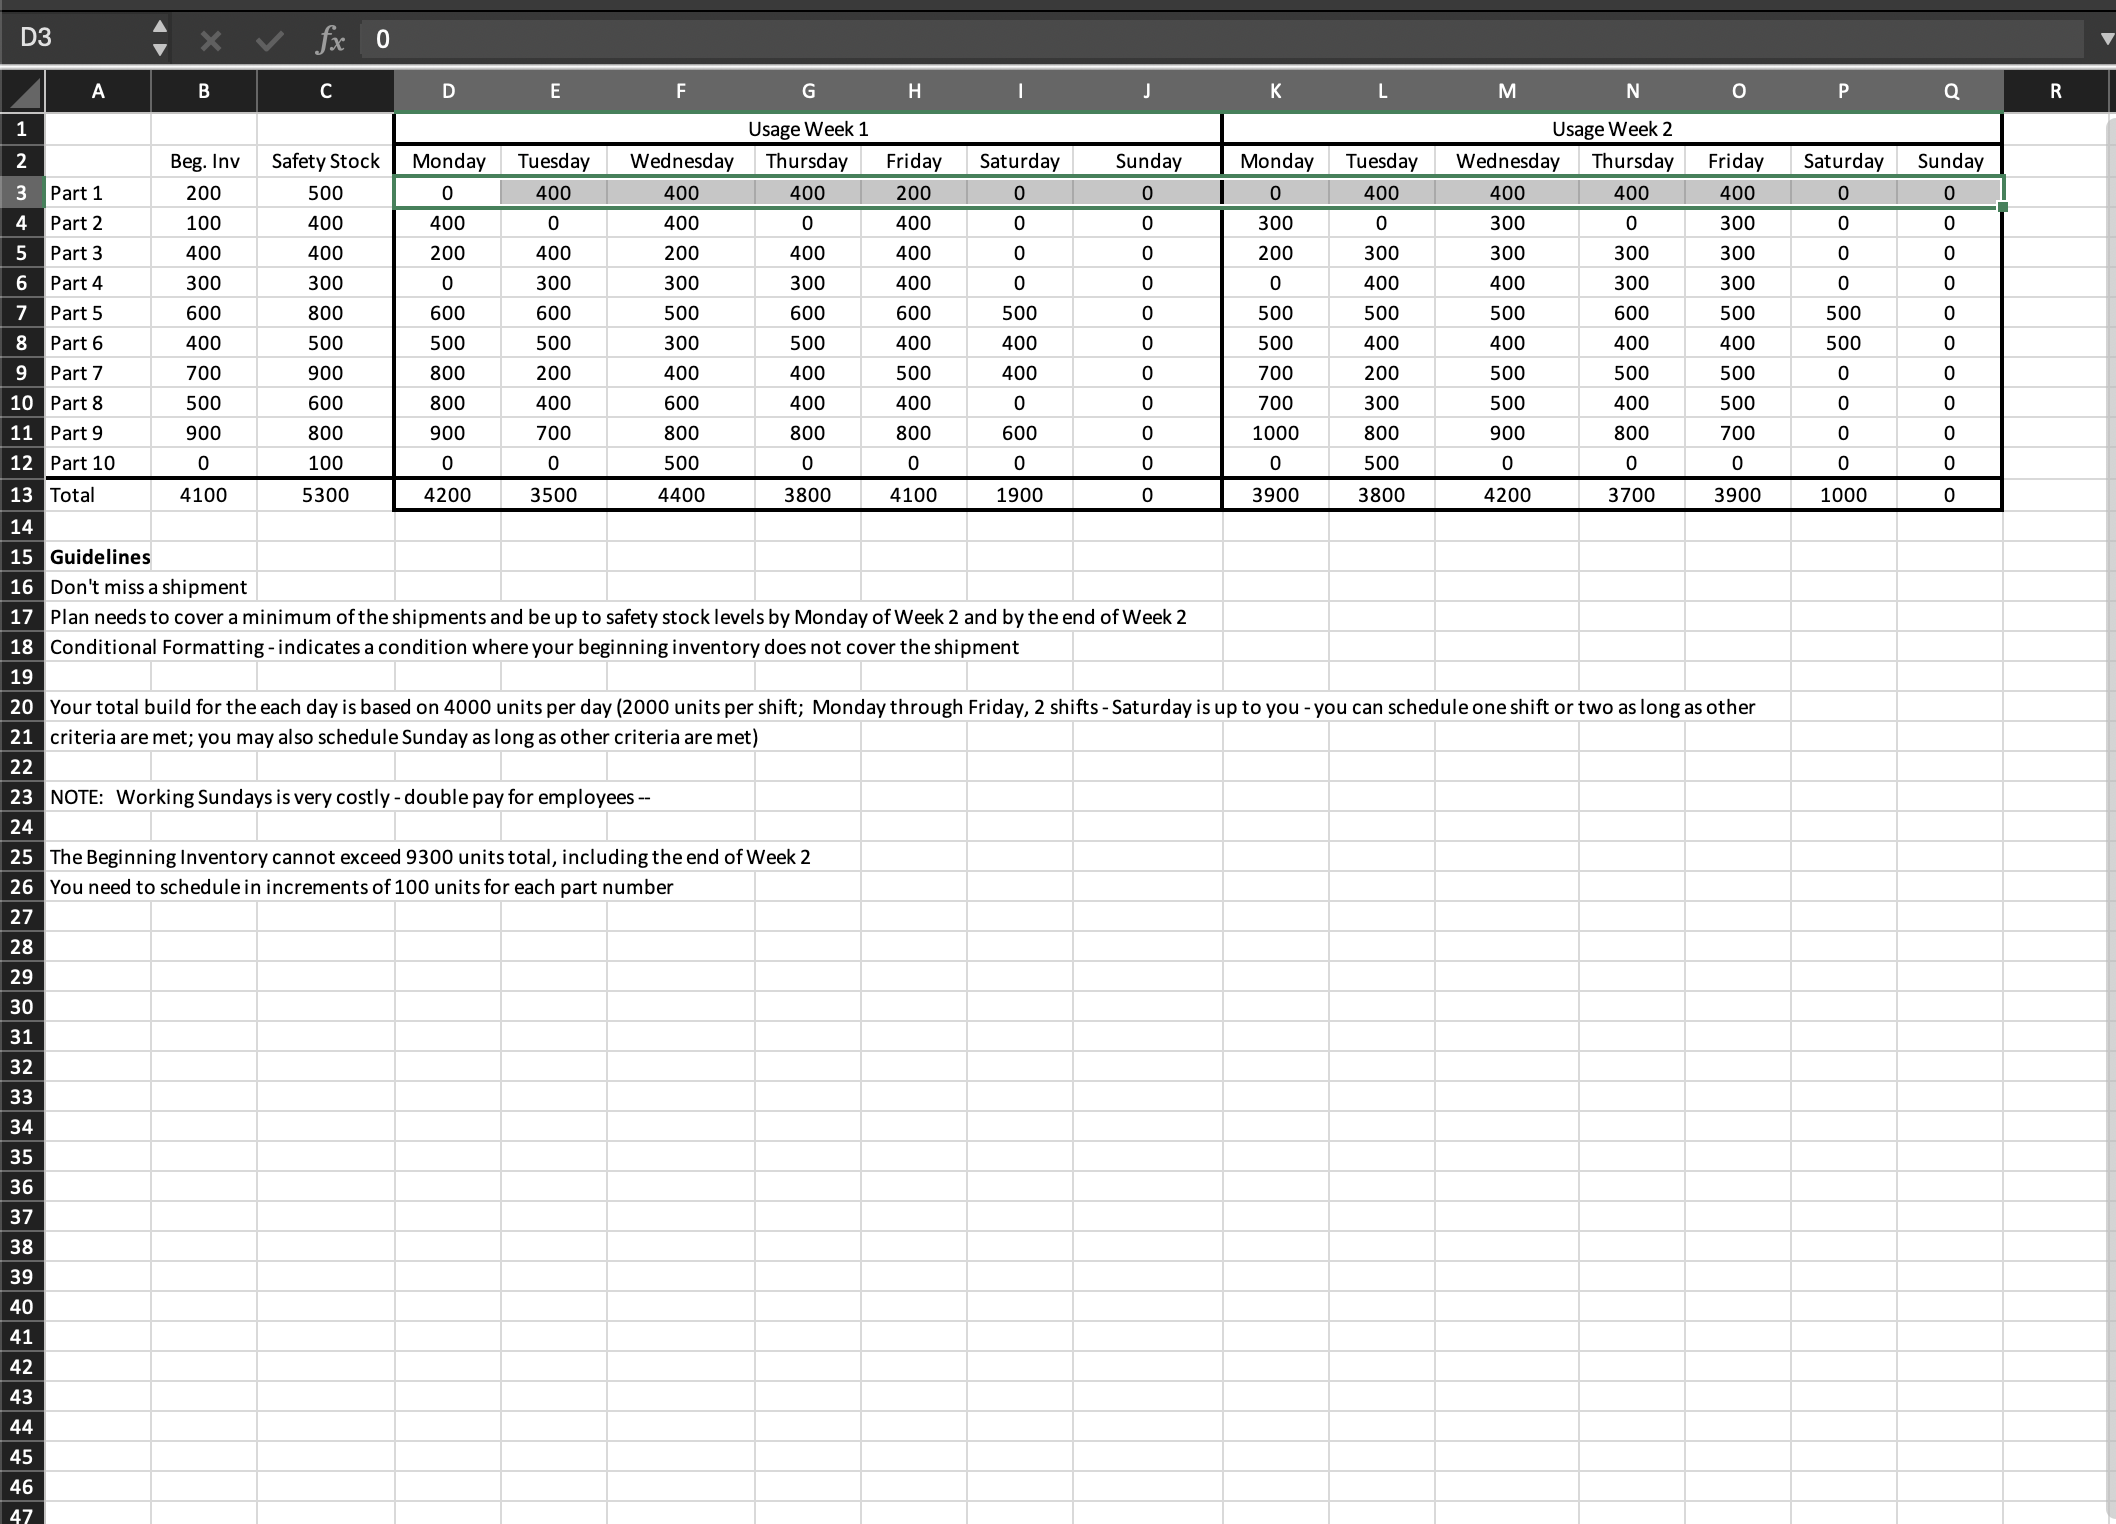Select the Part 10 row label cell
This screenshot has width=2116, height=1524.
point(97,462)
